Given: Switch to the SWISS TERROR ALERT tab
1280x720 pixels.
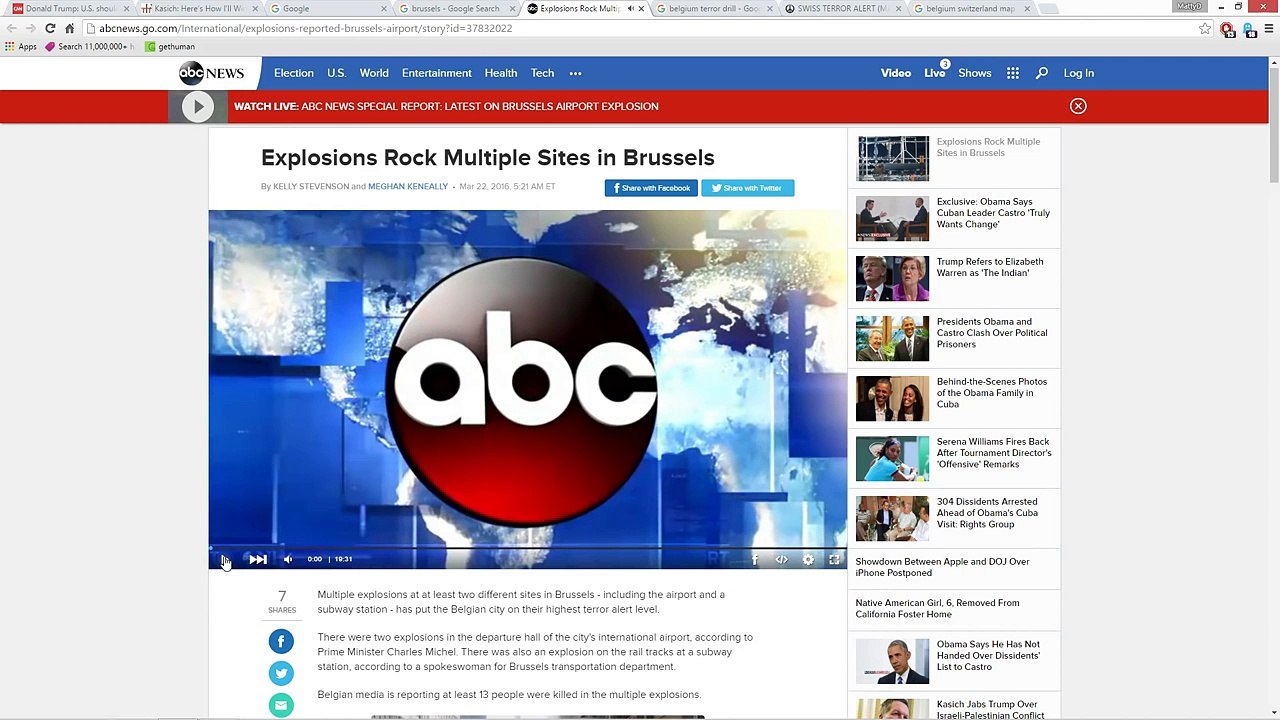Looking at the screenshot, I should [x=842, y=9].
